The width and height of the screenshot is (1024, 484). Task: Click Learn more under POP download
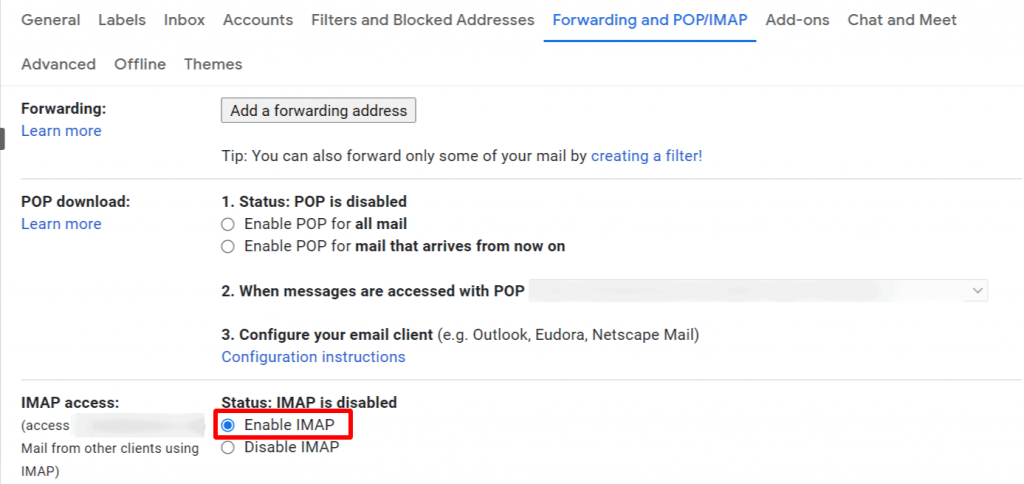point(61,224)
